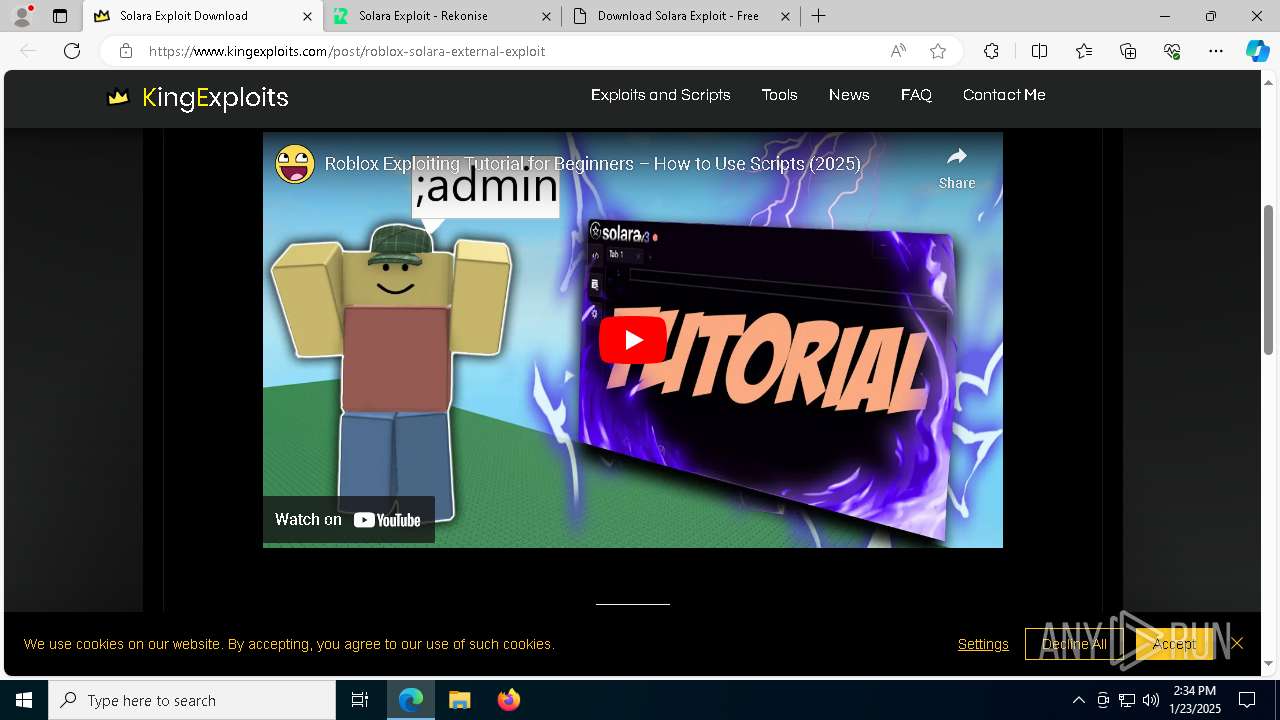Open Task View on taskbar
1280x720 pixels.
coord(360,700)
